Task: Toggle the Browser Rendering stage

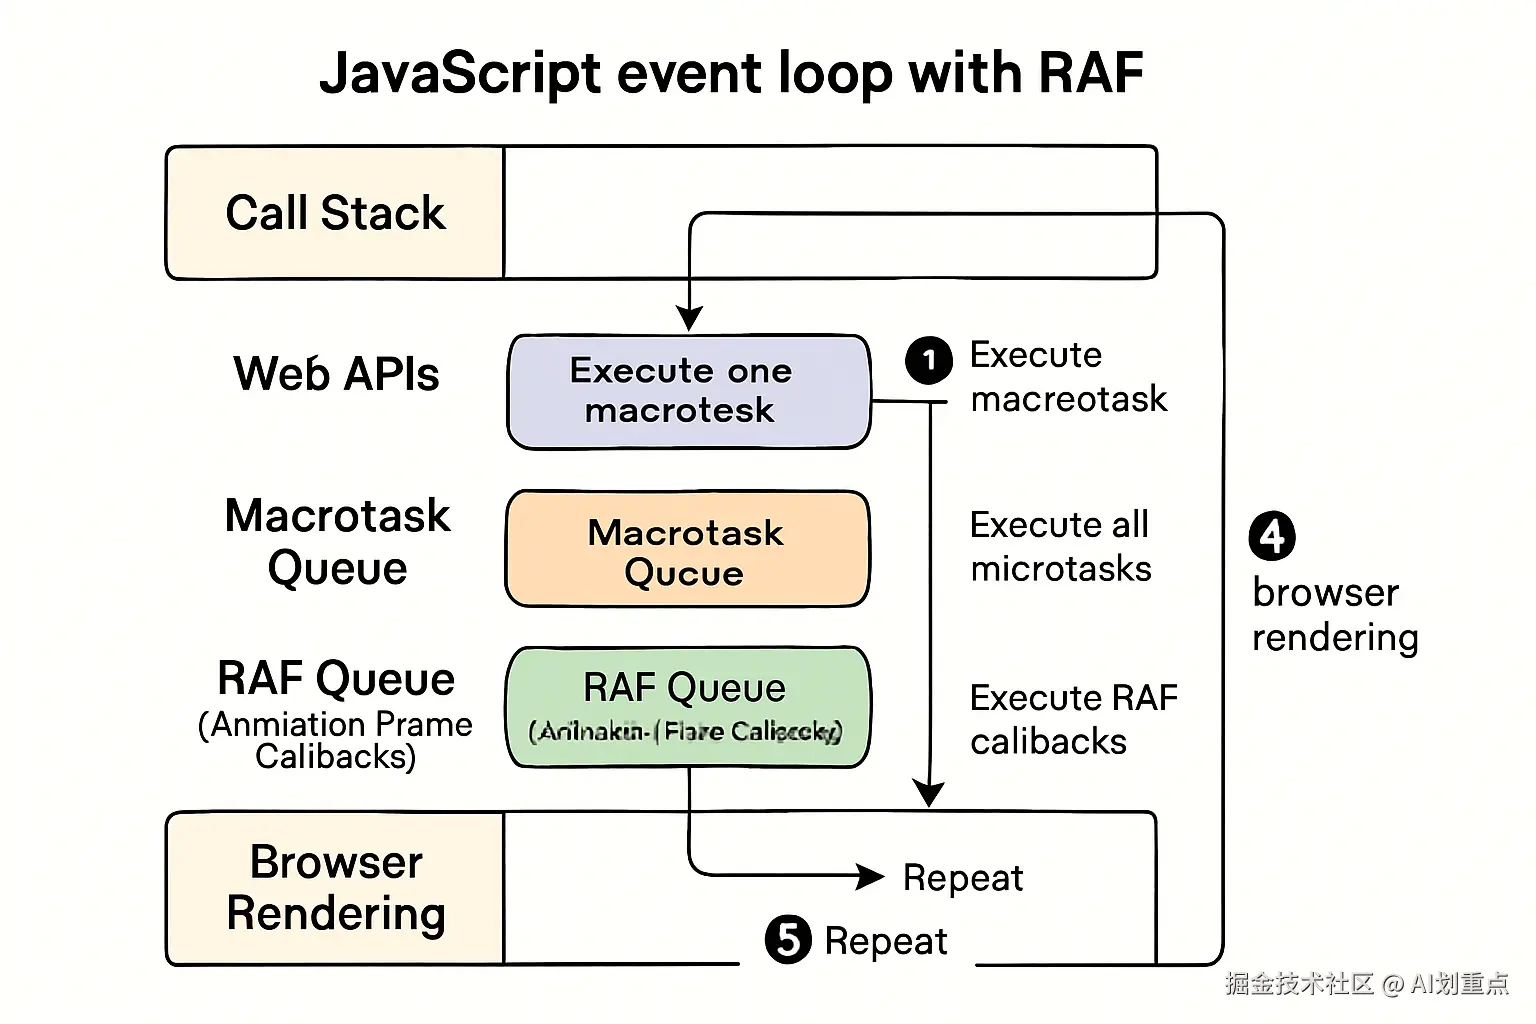Action: pyautogui.click(x=335, y=888)
